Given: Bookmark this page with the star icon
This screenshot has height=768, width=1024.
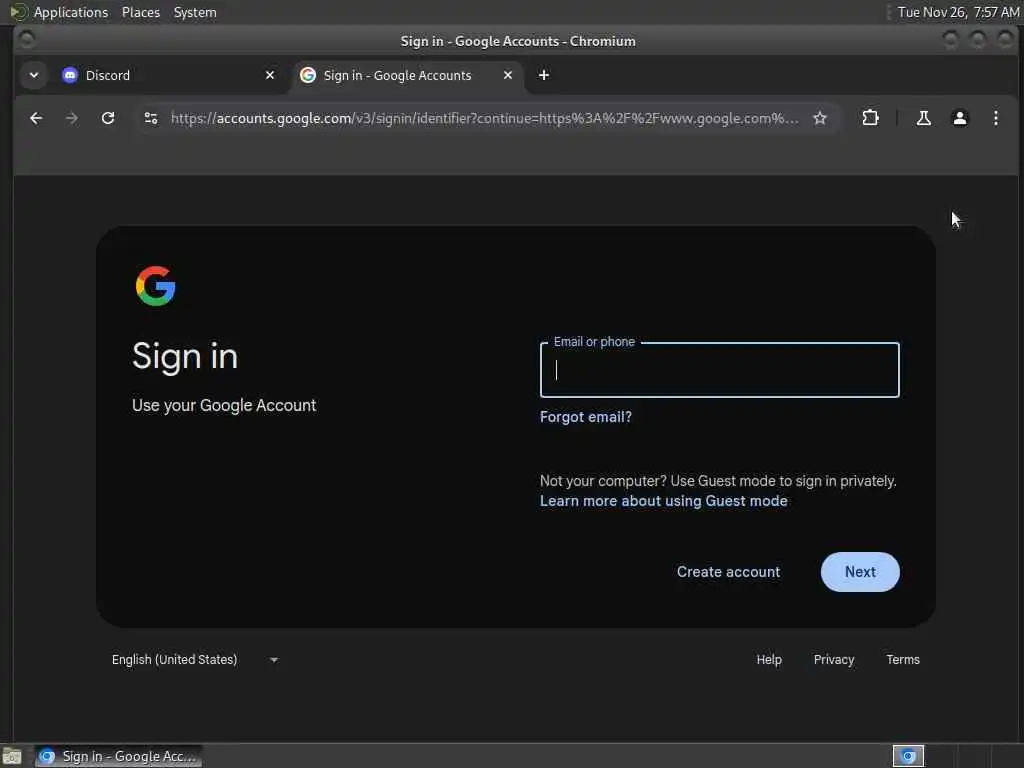Looking at the screenshot, I should tap(820, 118).
